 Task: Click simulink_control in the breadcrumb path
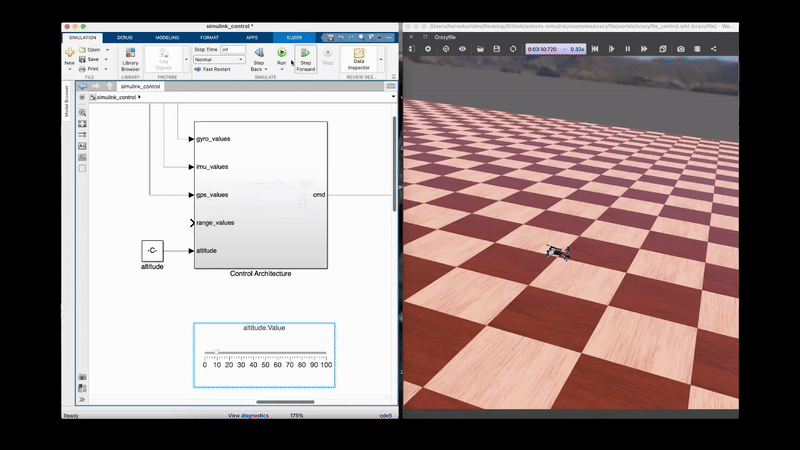click(116, 97)
